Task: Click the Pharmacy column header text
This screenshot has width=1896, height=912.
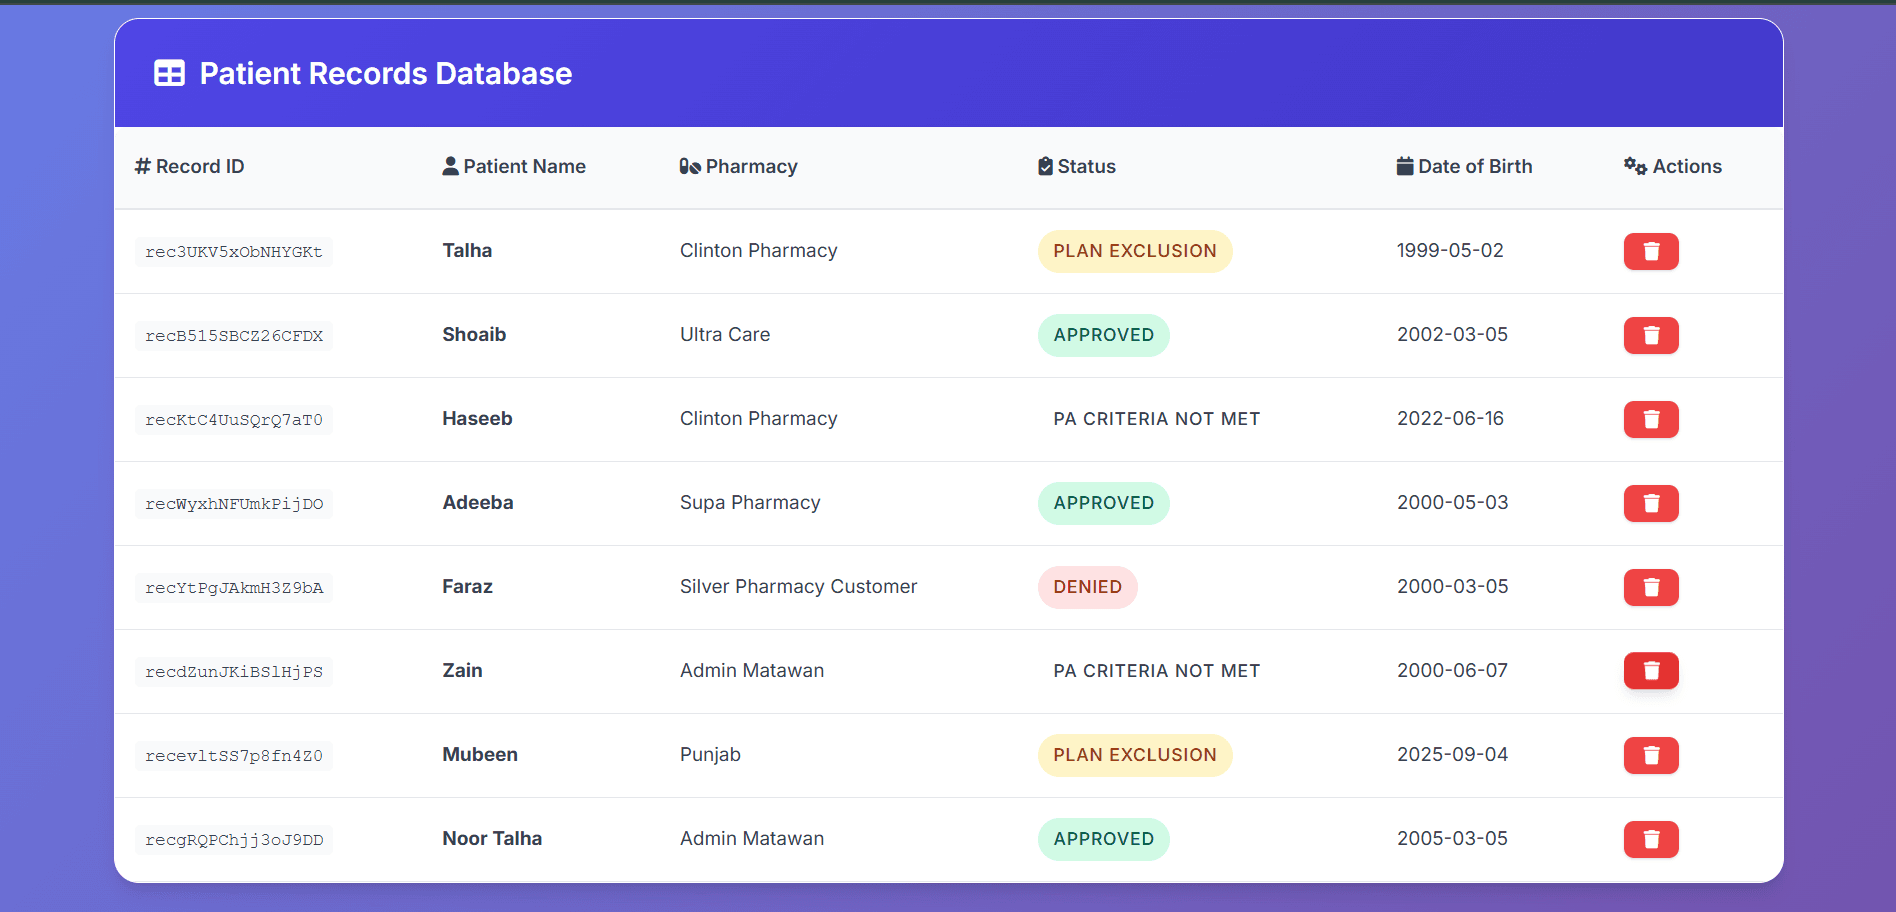Action: (x=752, y=166)
